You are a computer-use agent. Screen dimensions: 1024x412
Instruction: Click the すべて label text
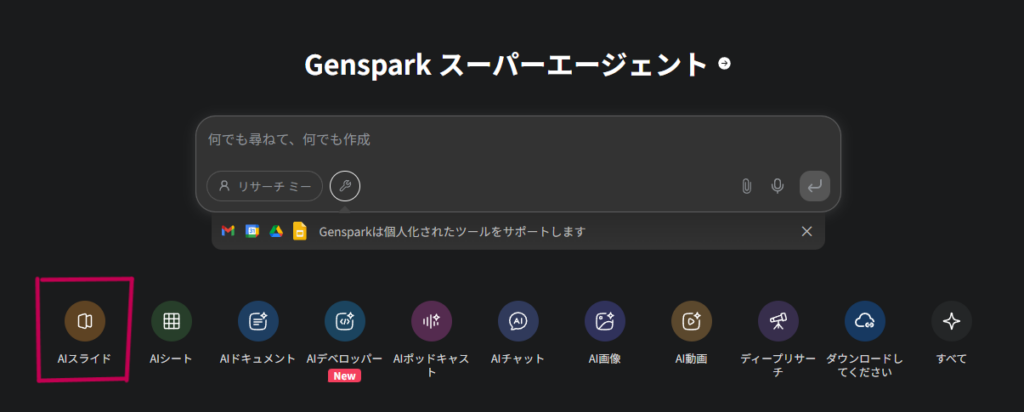tap(952, 359)
